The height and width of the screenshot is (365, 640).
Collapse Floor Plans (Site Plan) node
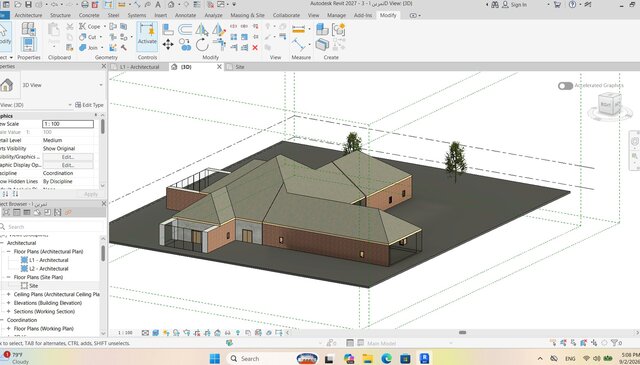pos(9,277)
